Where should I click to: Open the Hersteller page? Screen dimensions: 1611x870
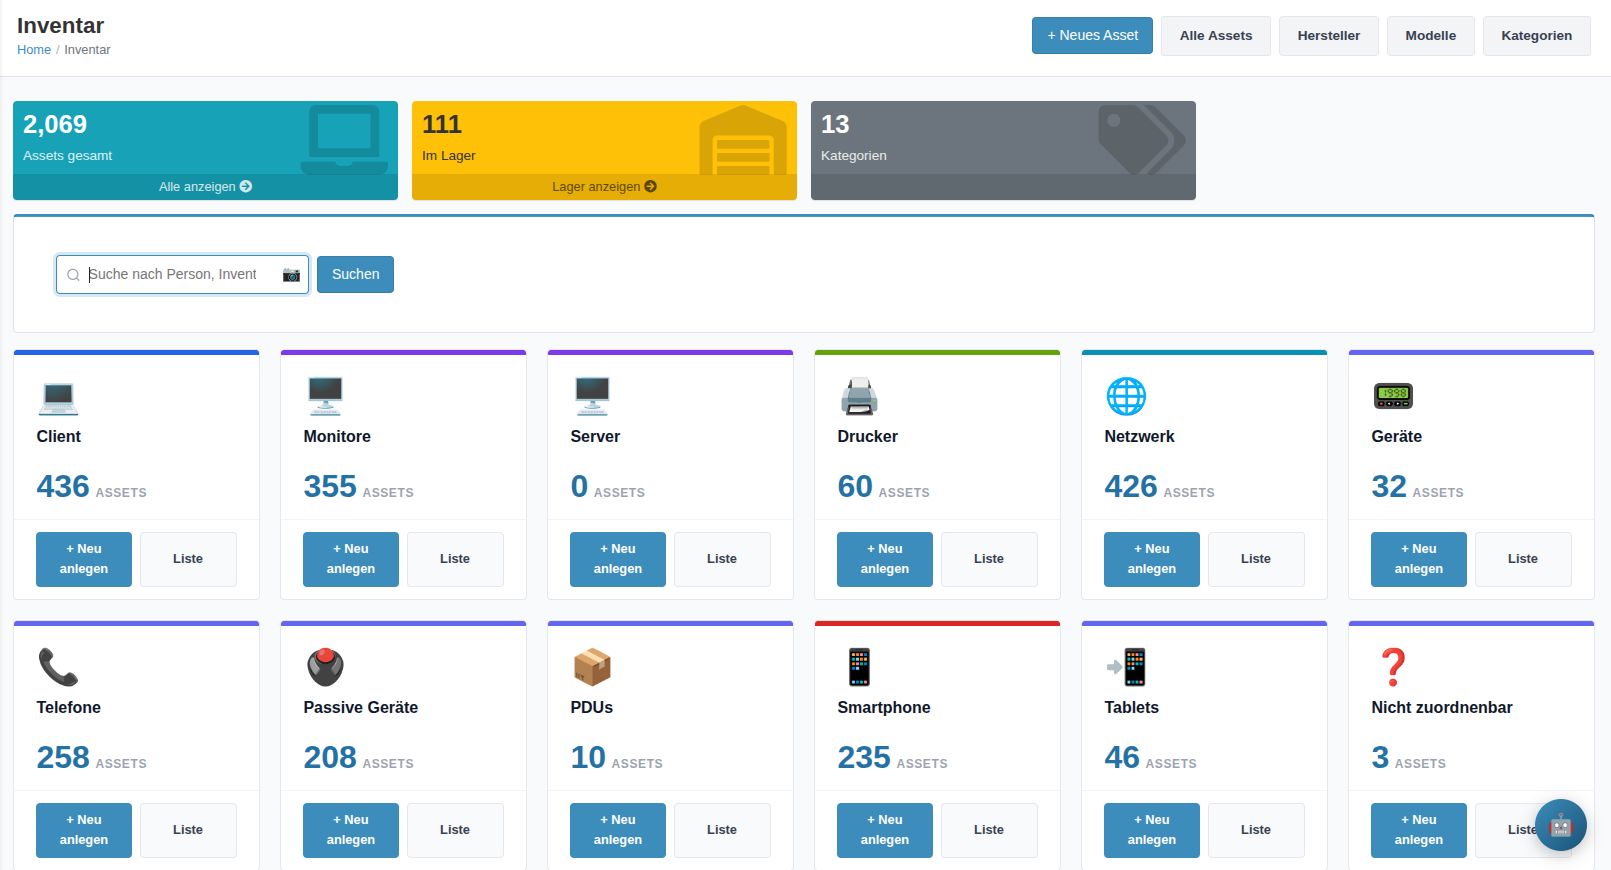(x=1328, y=36)
